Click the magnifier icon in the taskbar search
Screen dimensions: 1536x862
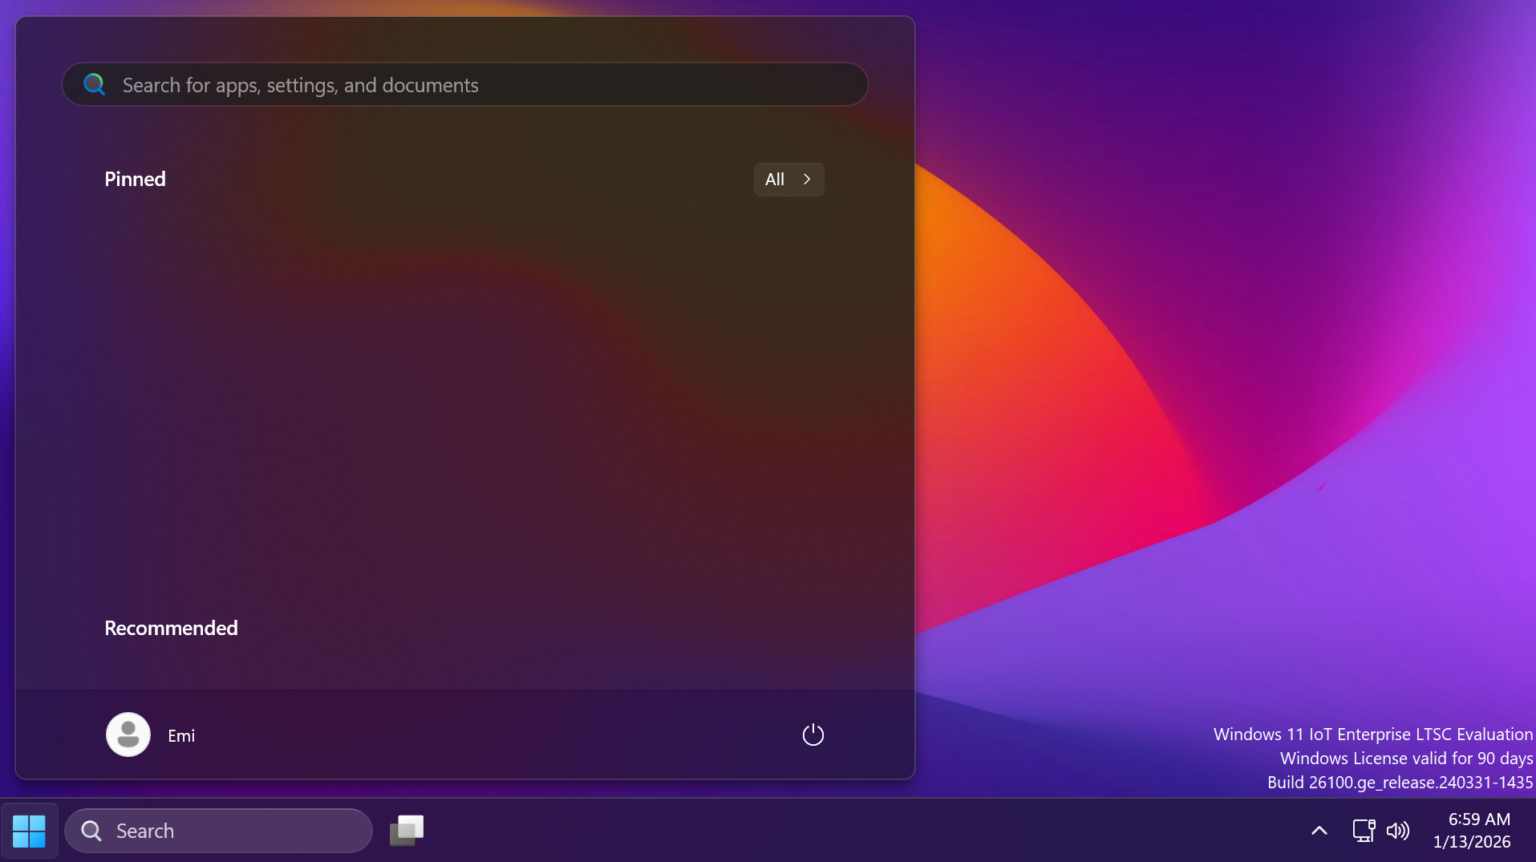pyautogui.click(x=89, y=830)
